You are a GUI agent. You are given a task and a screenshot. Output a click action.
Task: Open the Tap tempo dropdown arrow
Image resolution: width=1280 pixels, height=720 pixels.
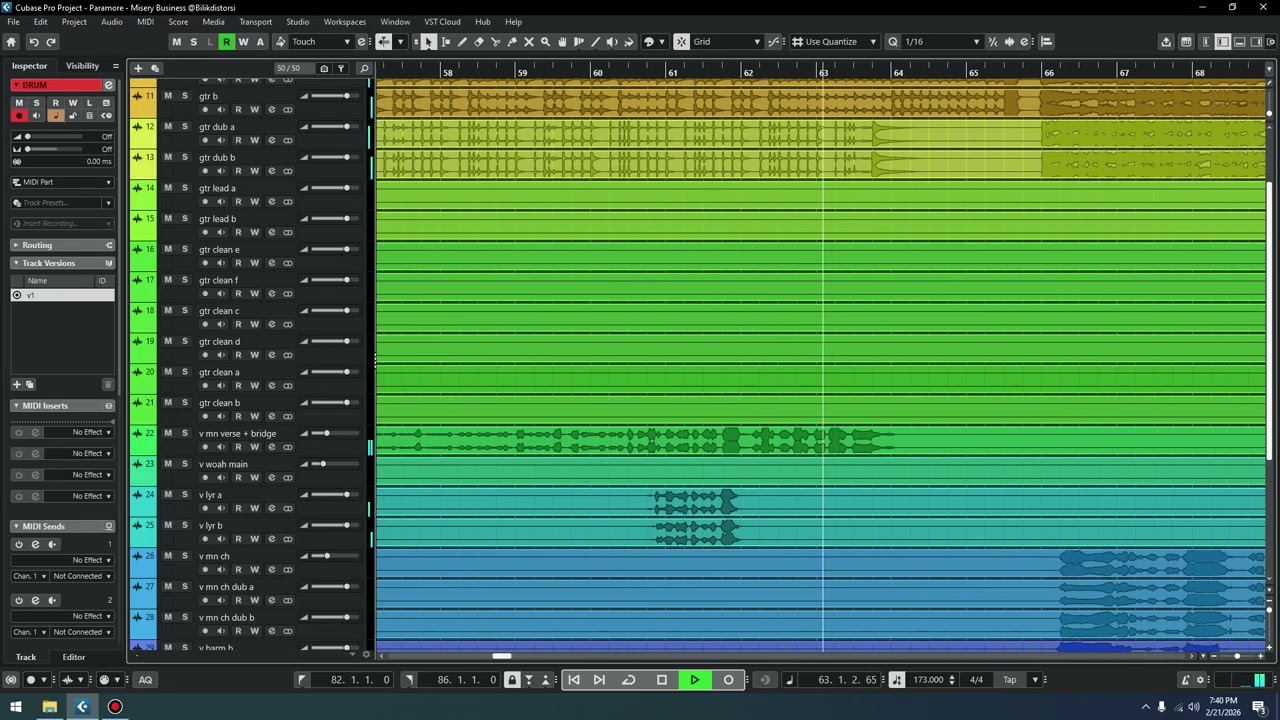coord(1035,680)
